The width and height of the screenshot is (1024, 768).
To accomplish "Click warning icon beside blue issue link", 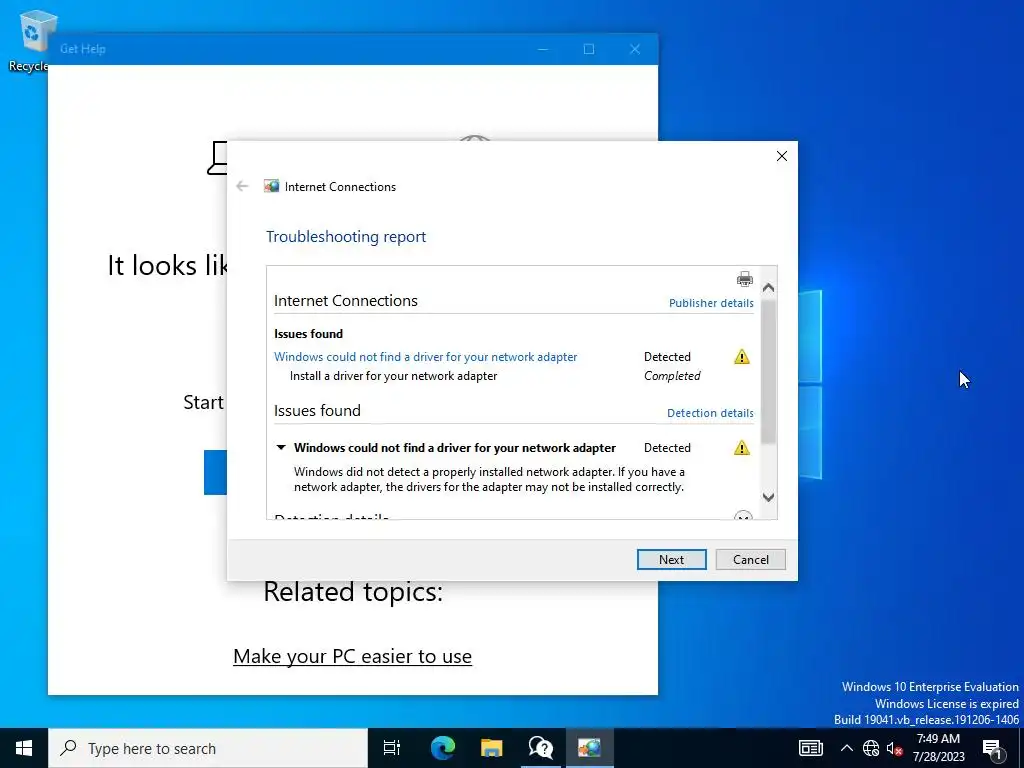I will [742, 357].
